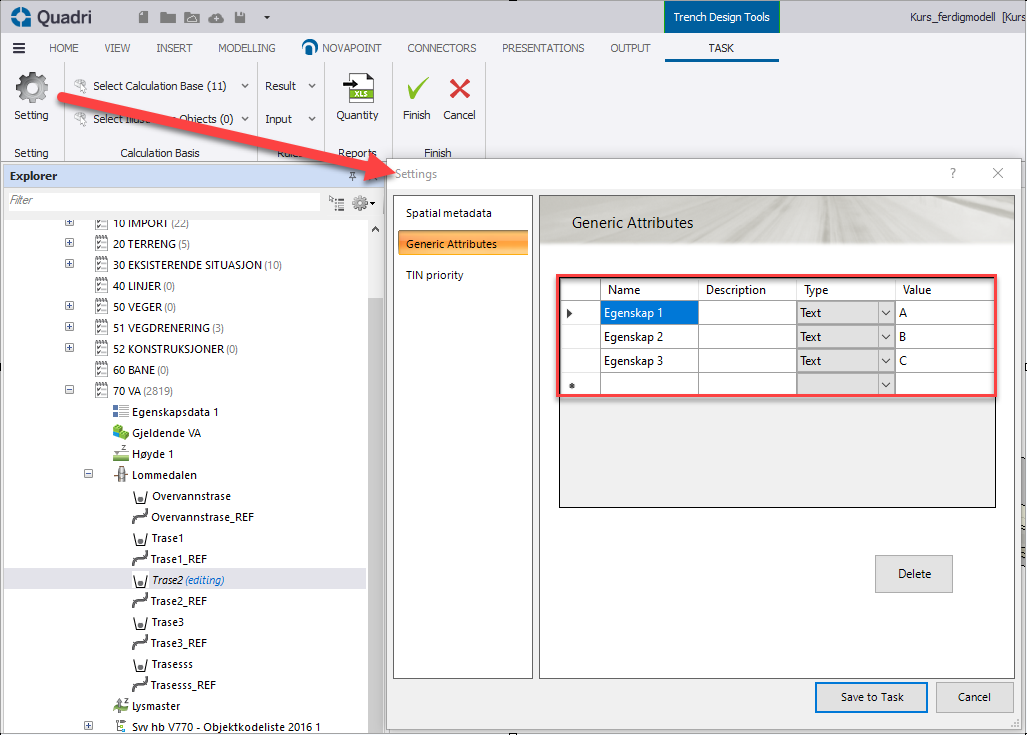
Task: Switch to the MODELLING ribbon tab
Action: (246, 48)
